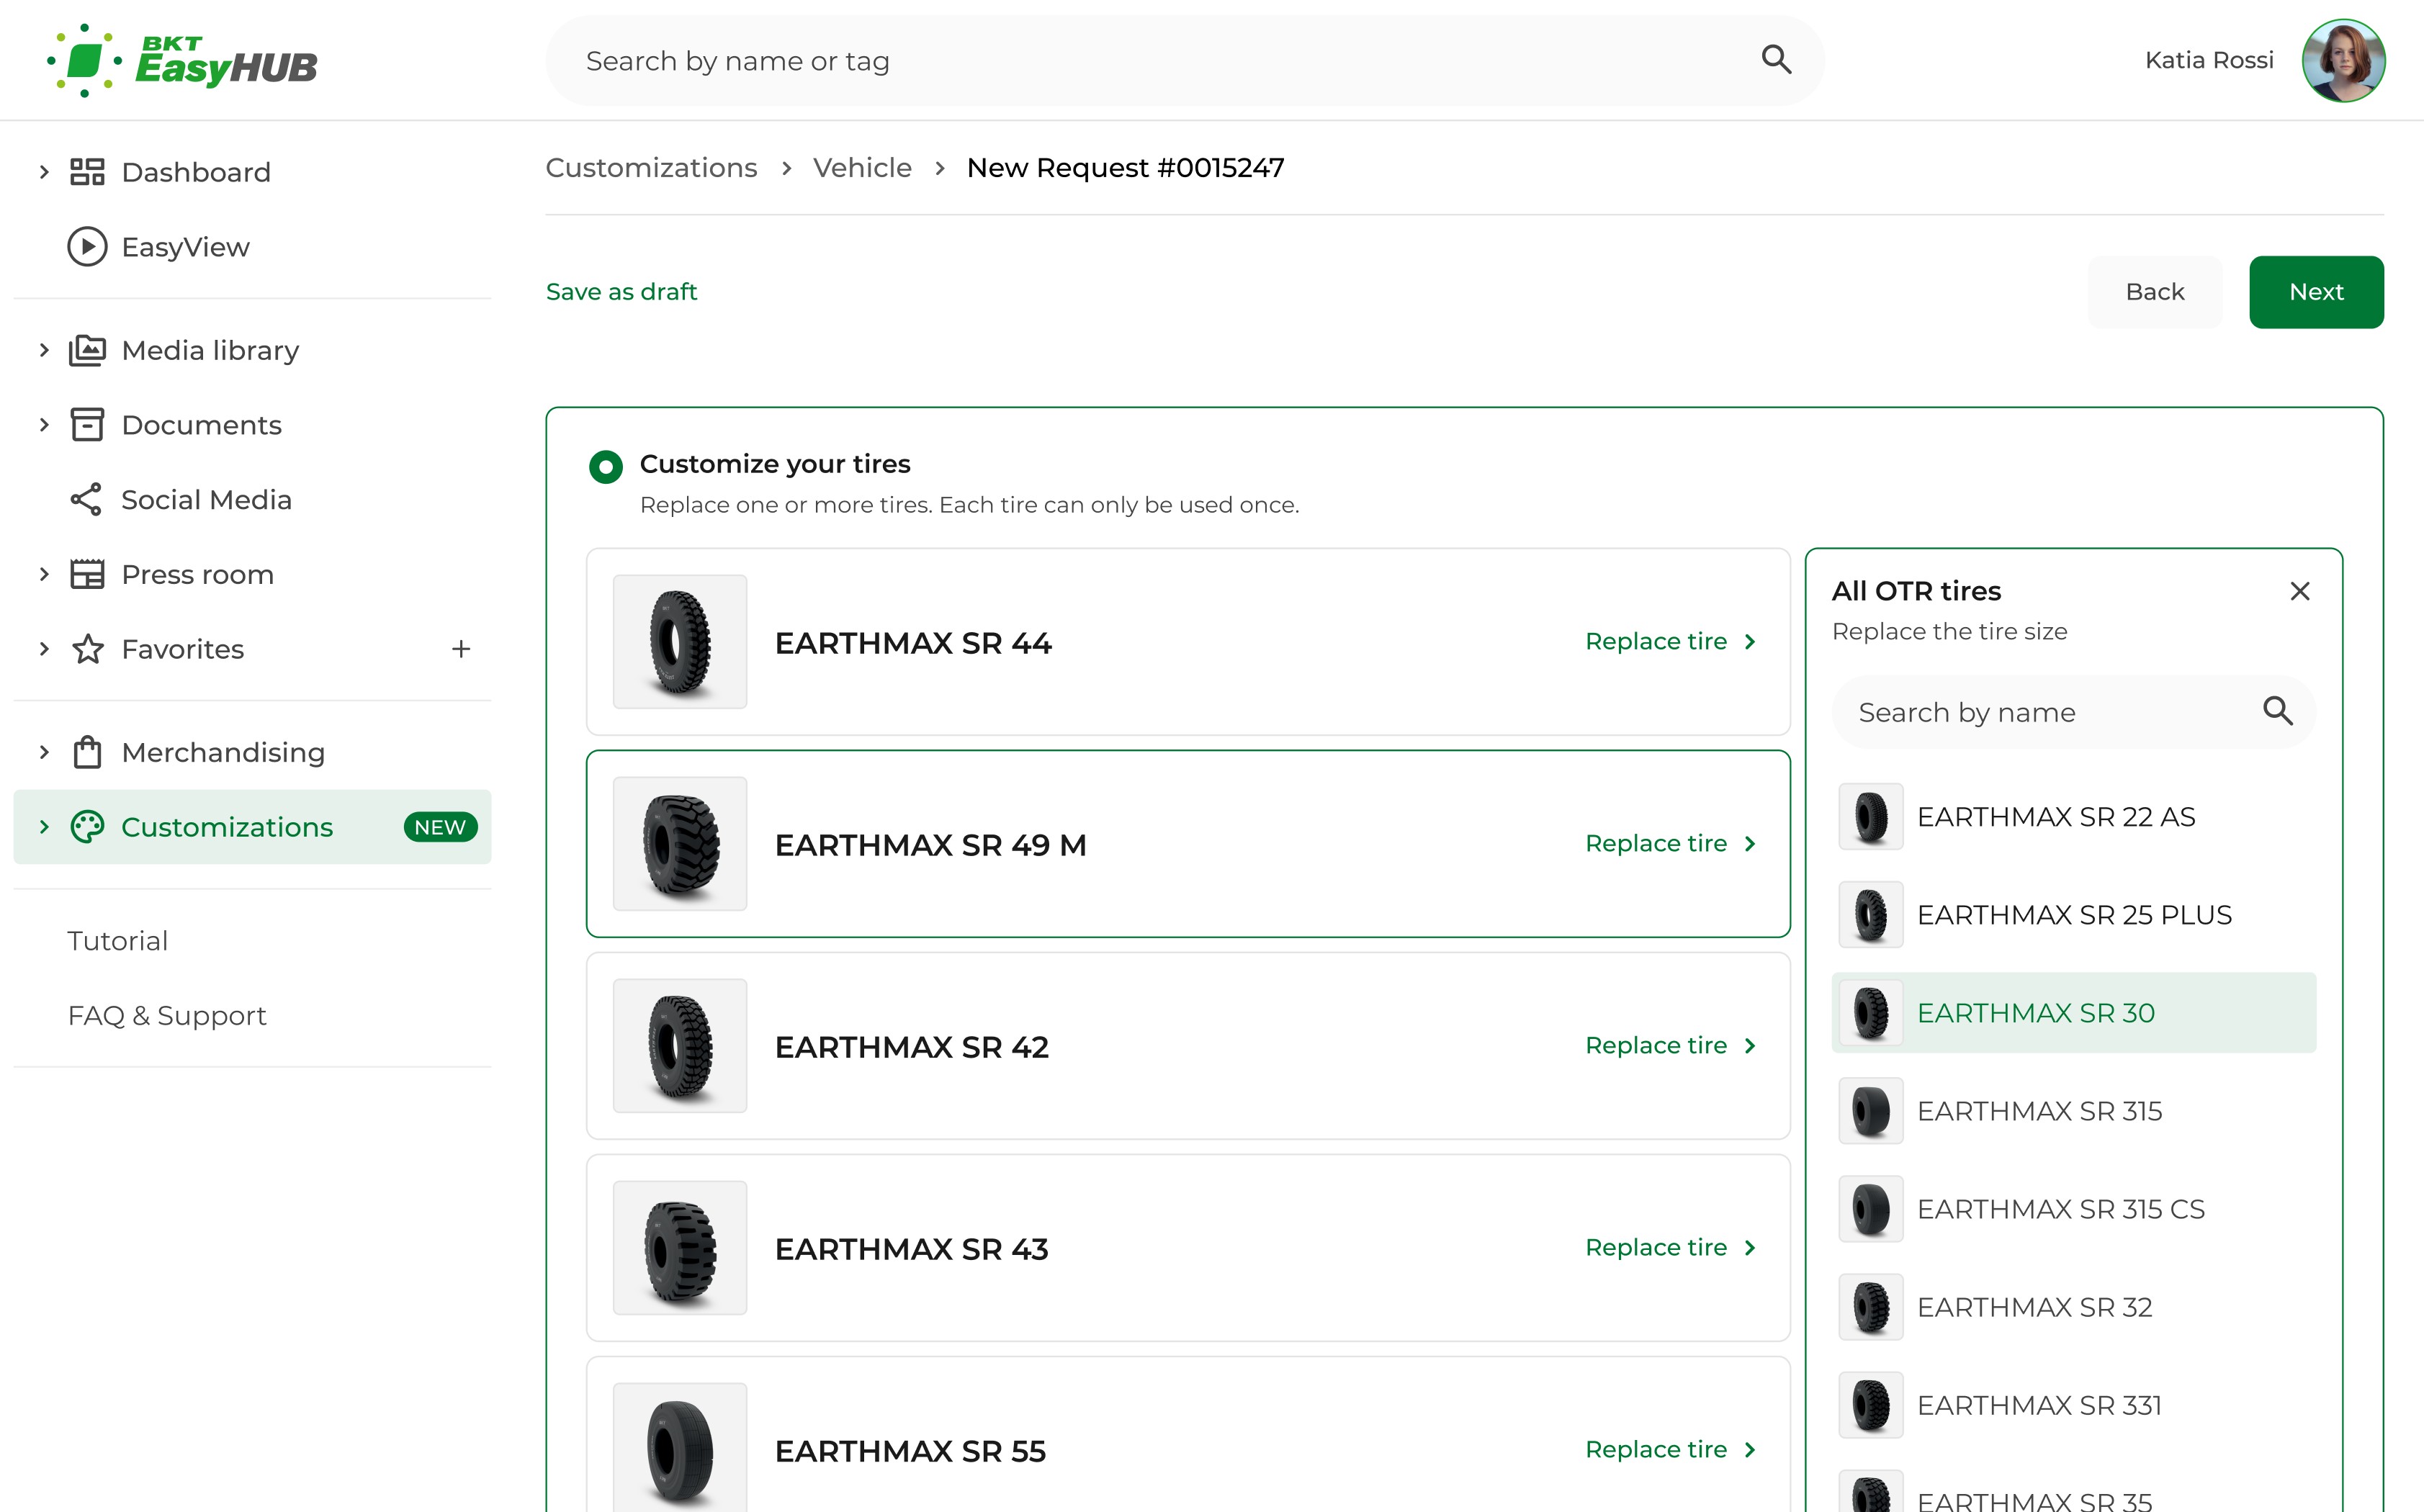Screen dimensions: 2424x1512
Task: Click the Social Media share icon
Action: click(87, 499)
